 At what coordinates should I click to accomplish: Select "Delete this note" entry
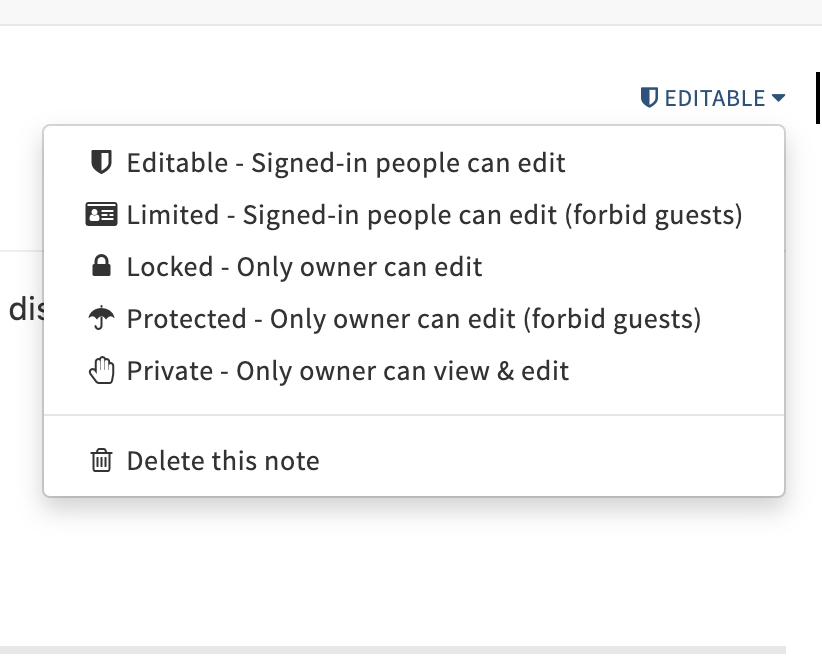pos(223,461)
